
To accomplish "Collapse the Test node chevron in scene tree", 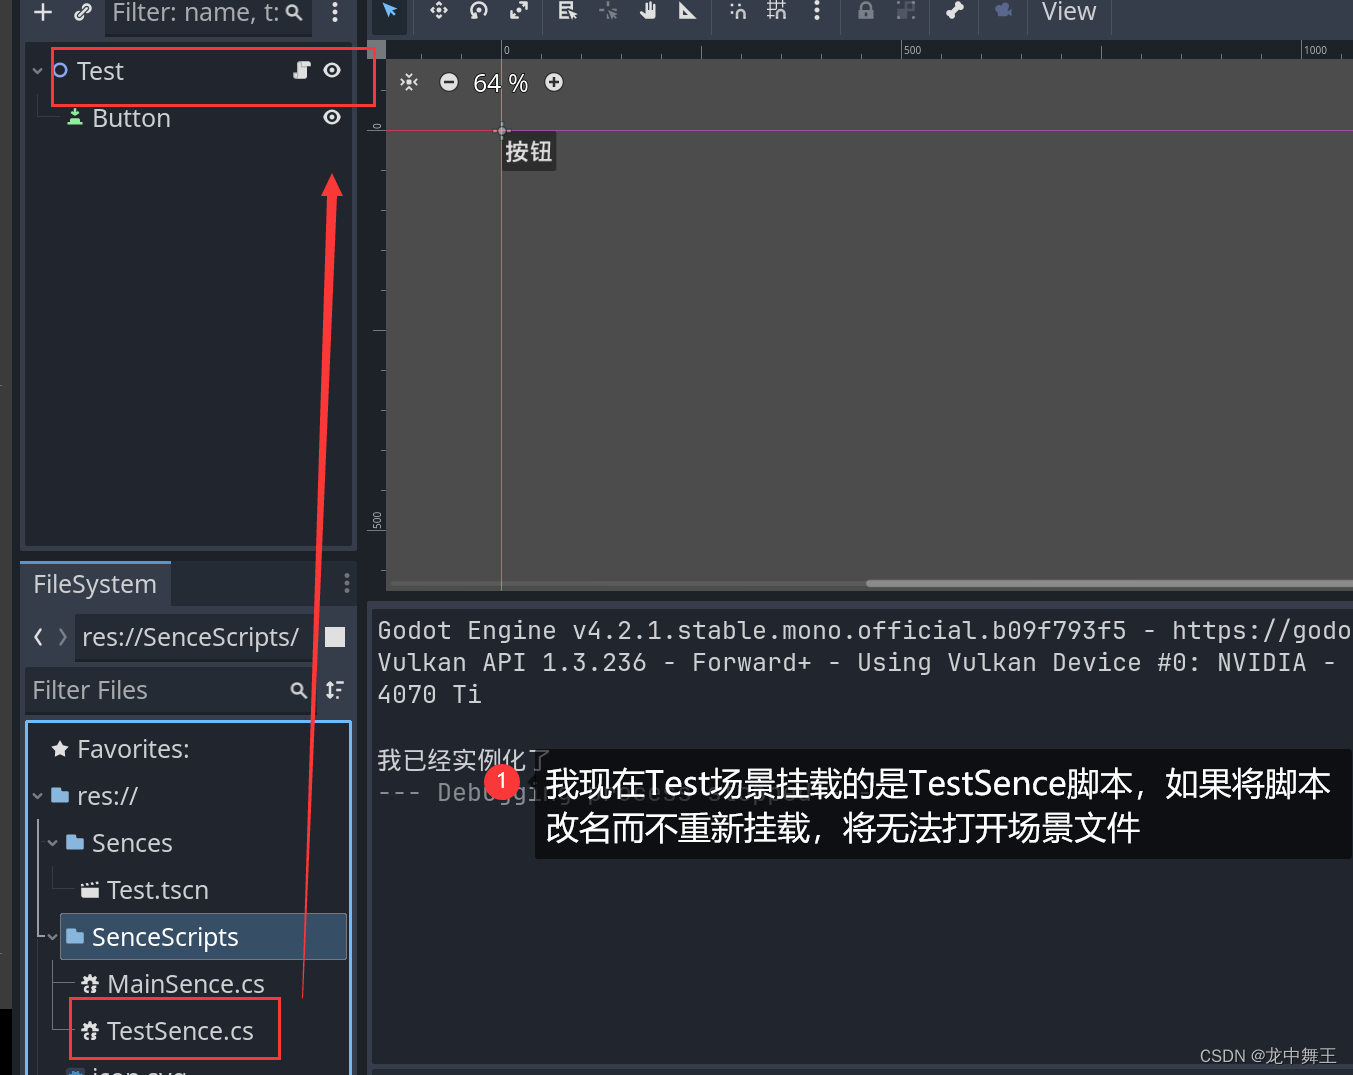I will point(38,71).
